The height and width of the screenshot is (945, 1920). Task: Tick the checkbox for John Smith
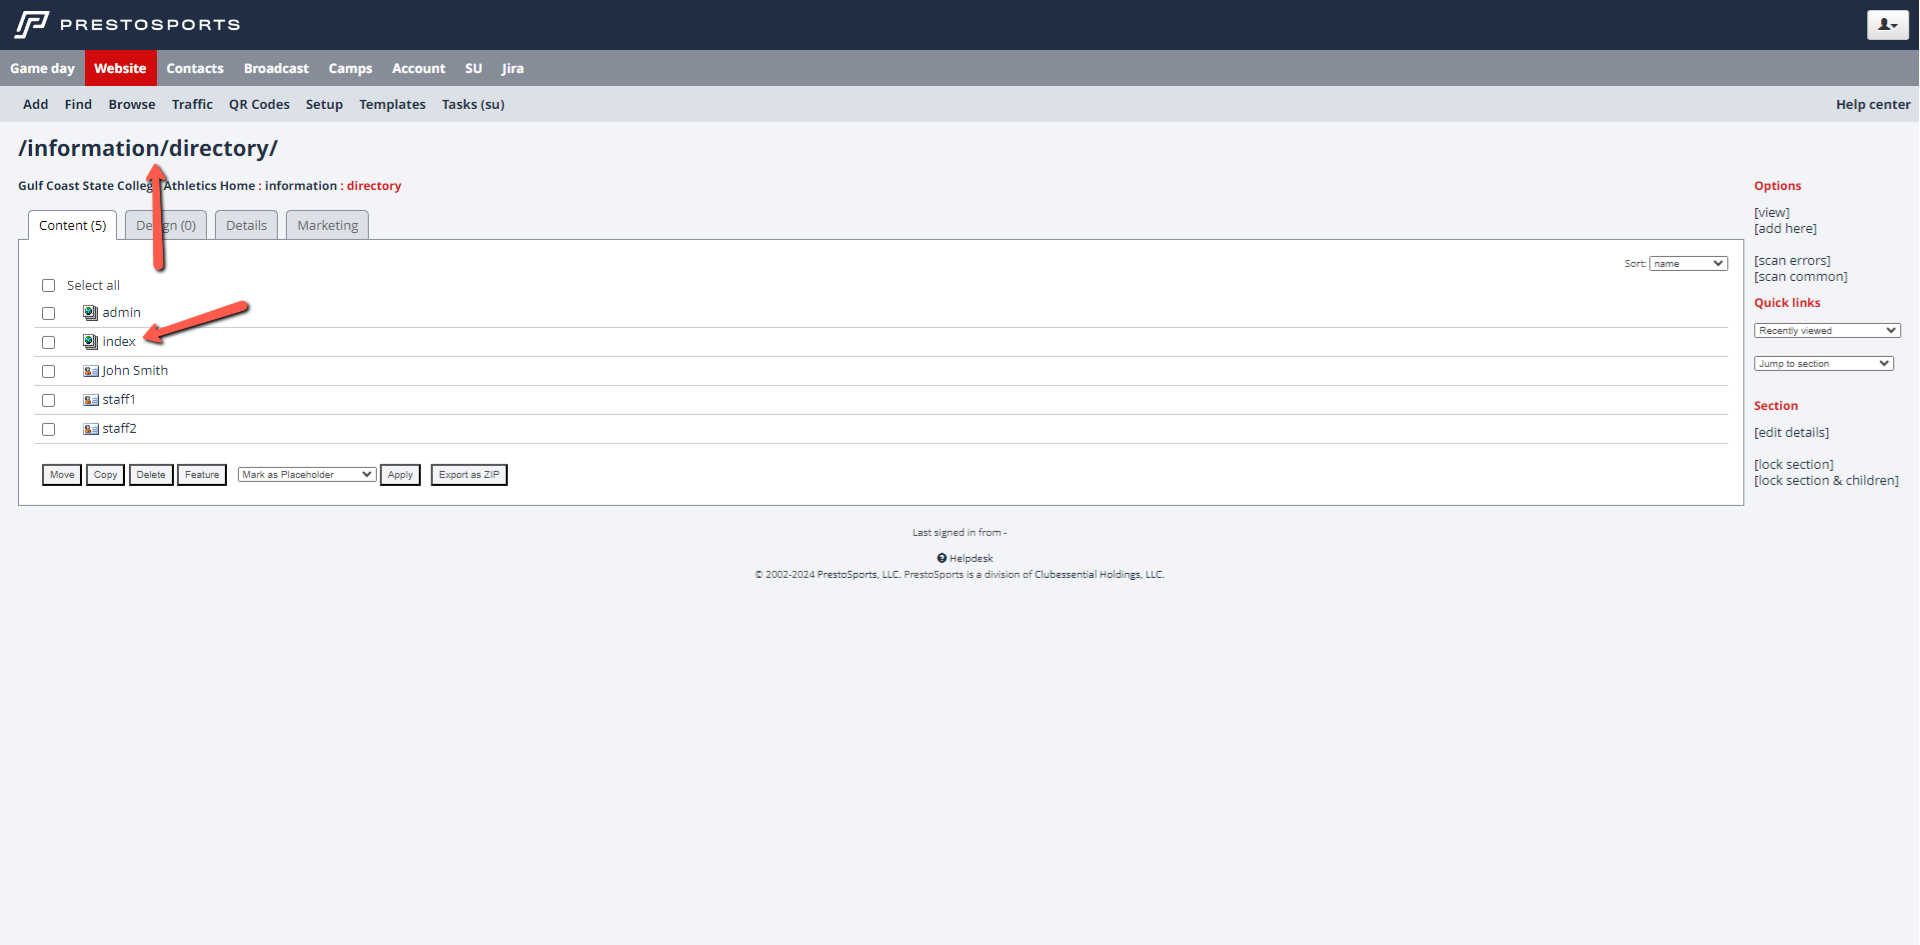coord(48,371)
